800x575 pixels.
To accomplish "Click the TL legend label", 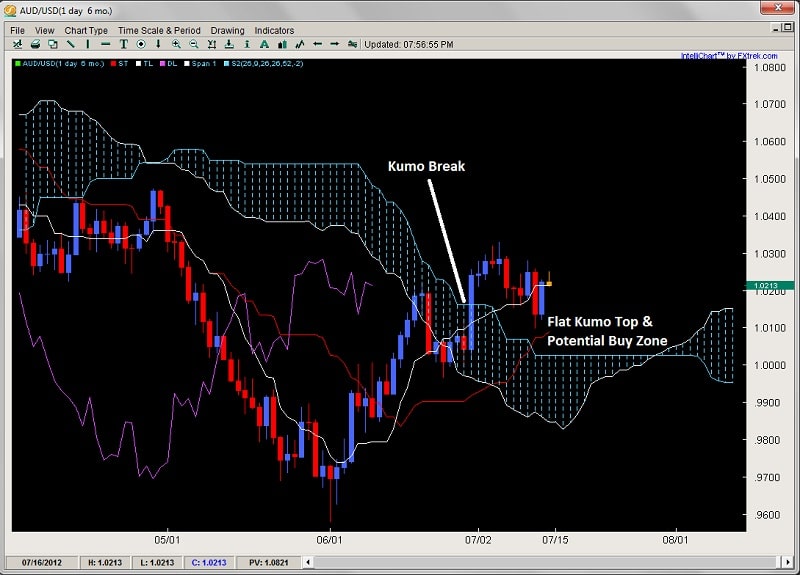I will click(148, 64).
